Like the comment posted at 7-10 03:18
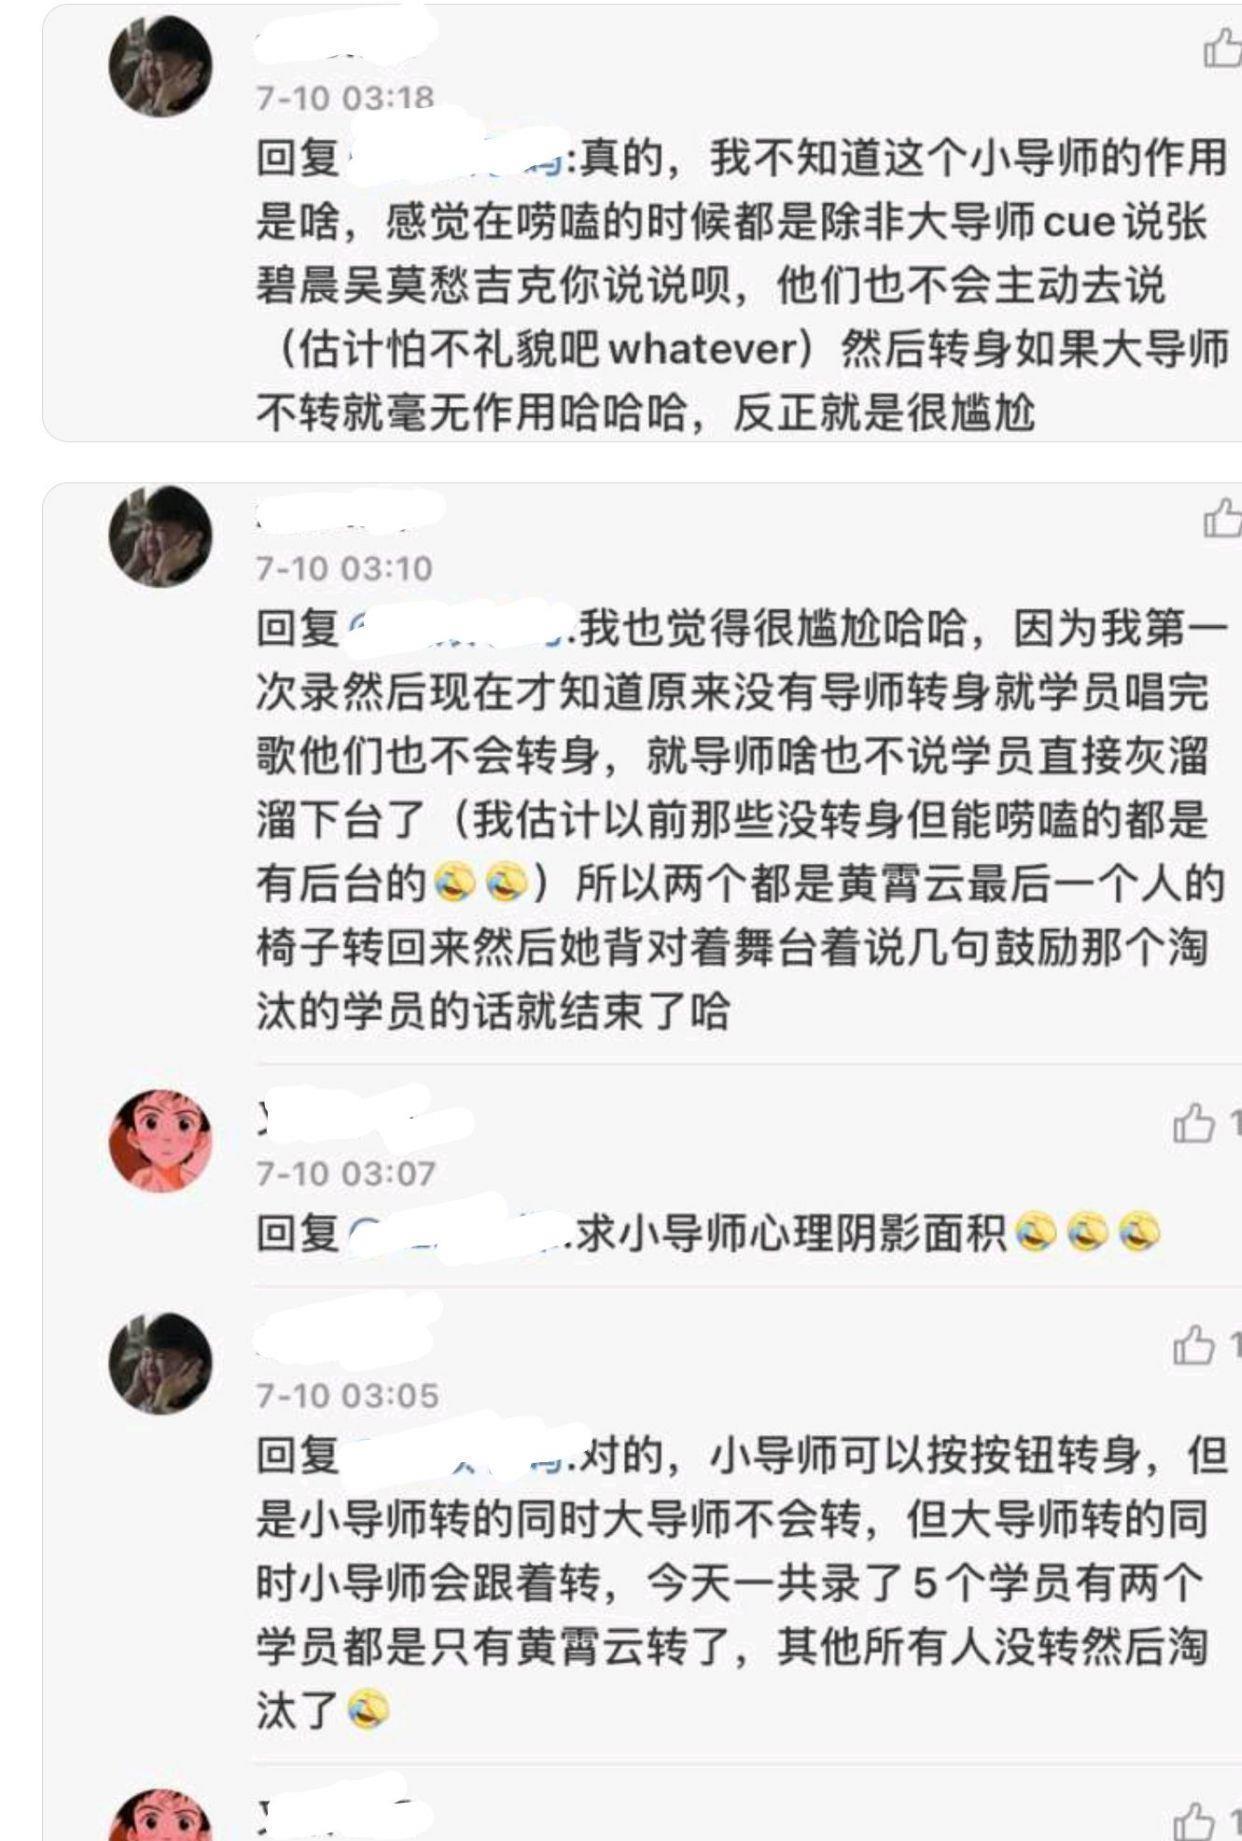The height and width of the screenshot is (1841, 1242). coord(1222,47)
